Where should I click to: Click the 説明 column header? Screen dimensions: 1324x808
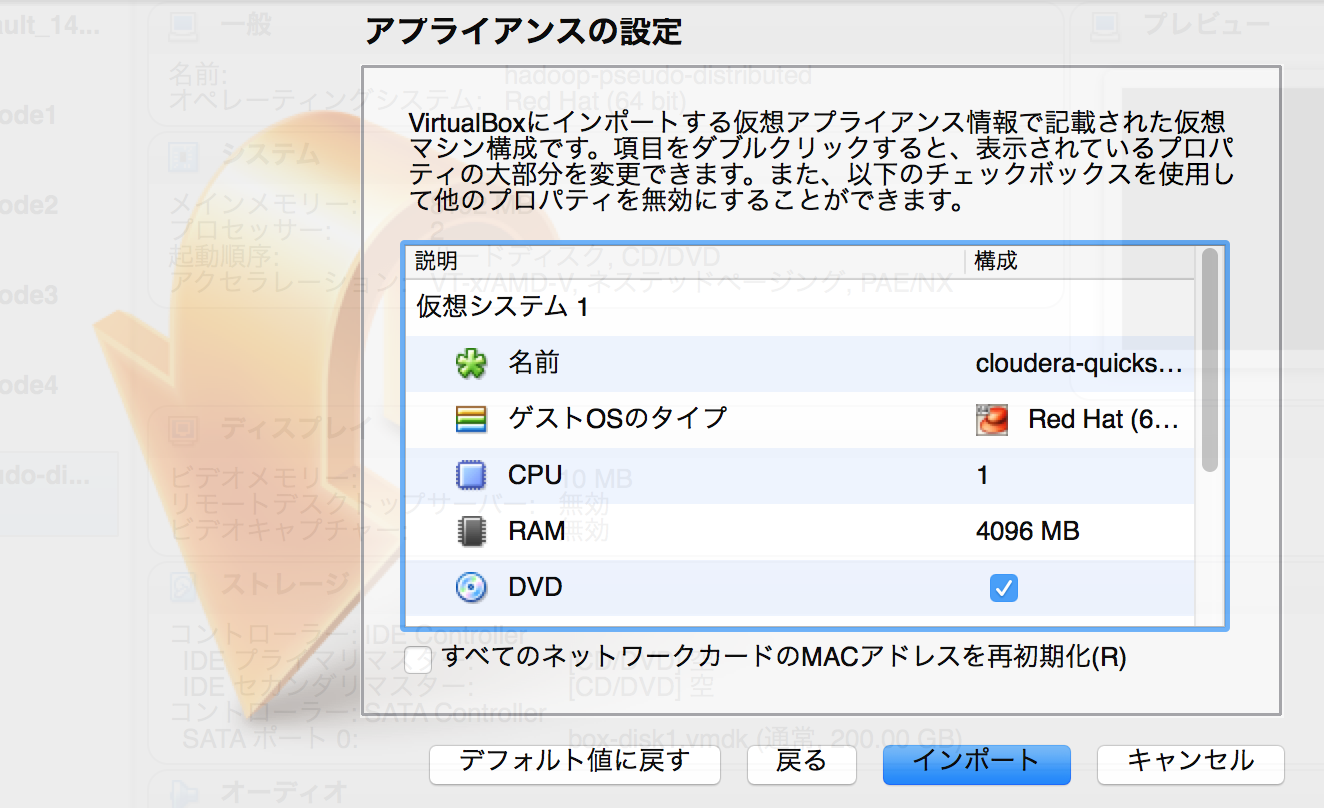(x=437, y=262)
